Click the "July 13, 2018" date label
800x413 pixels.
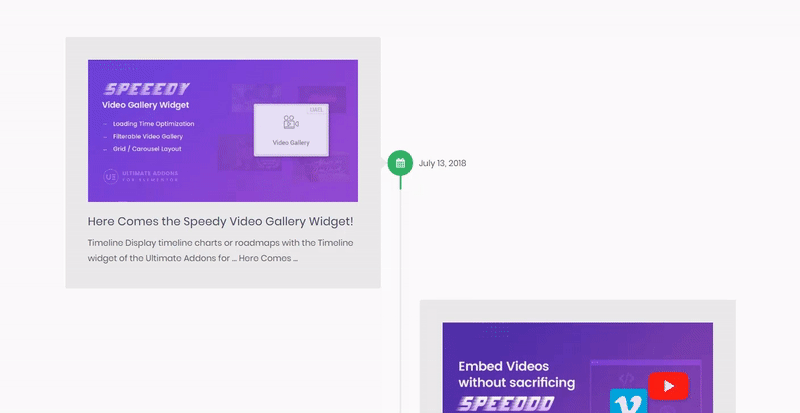[x=442, y=163]
